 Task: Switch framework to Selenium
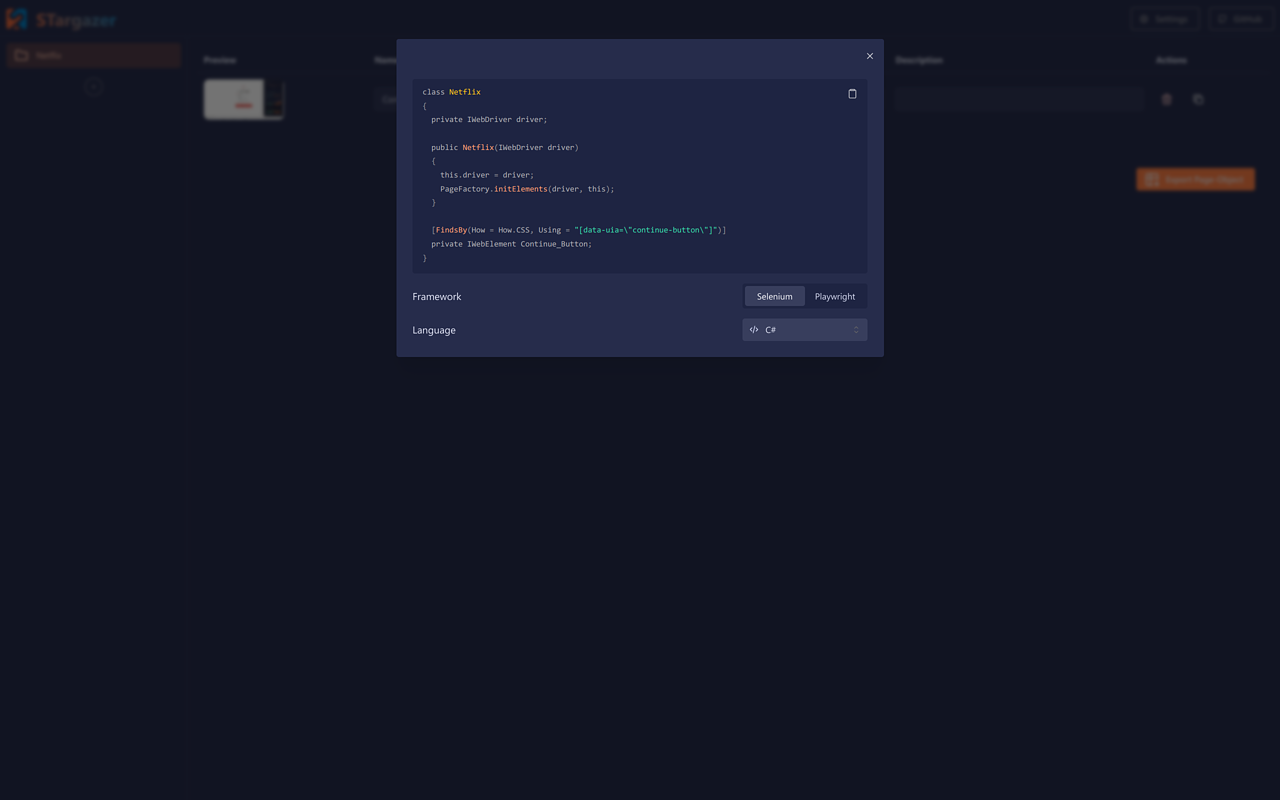click(775, 297)
